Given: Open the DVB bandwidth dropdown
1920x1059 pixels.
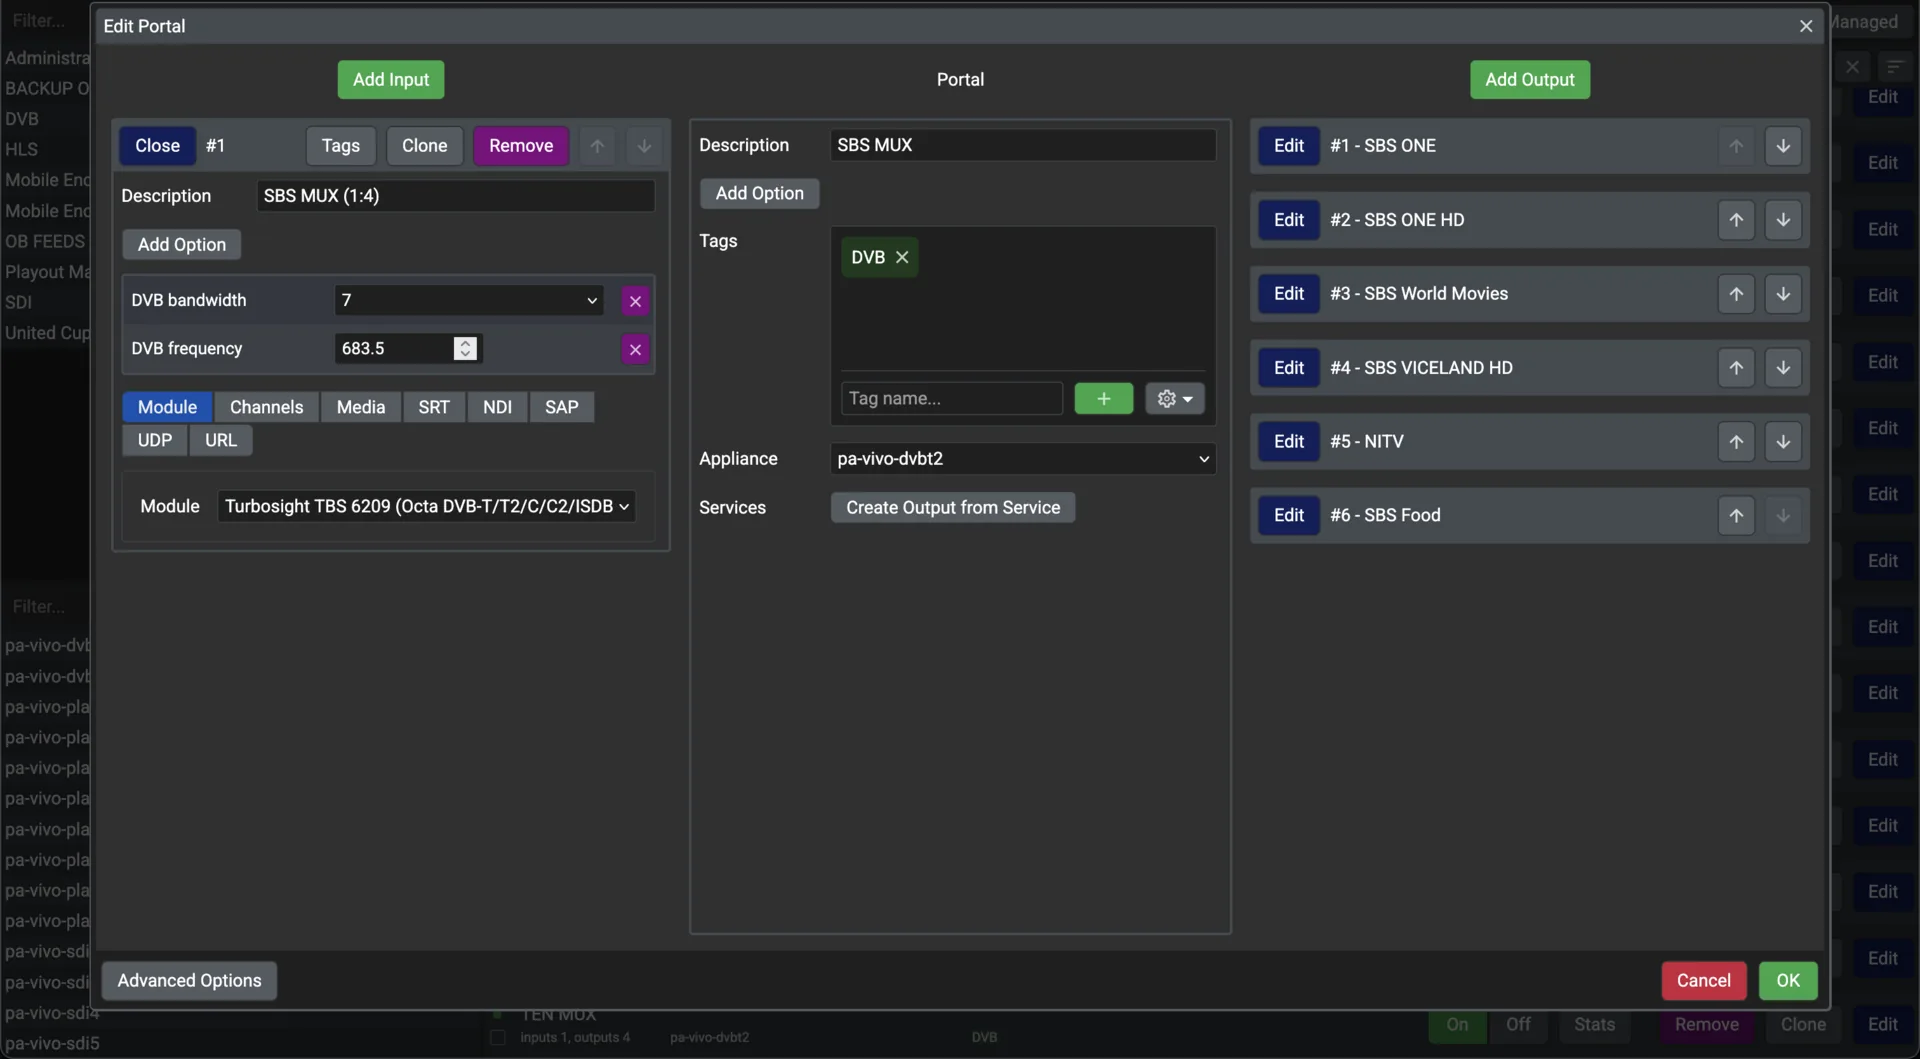Looking at the screenshot, I should coord(468,300).
